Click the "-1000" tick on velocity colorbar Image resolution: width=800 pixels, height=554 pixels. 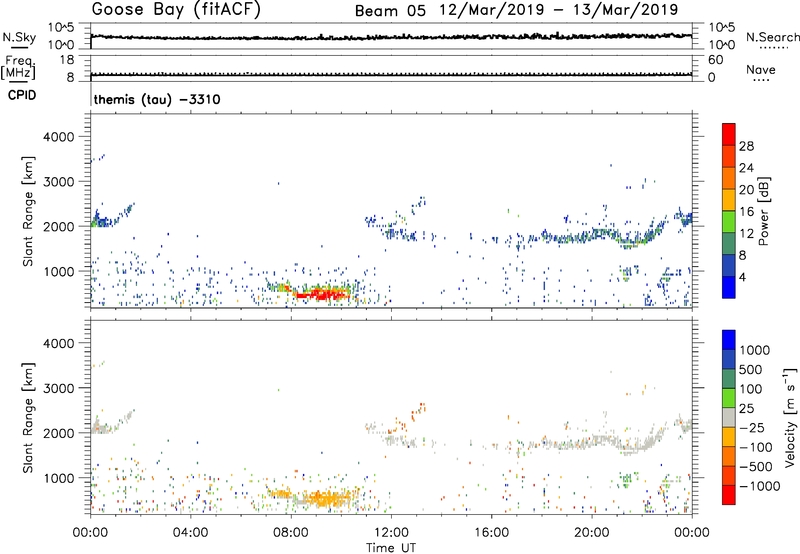[x=759, y=486]
